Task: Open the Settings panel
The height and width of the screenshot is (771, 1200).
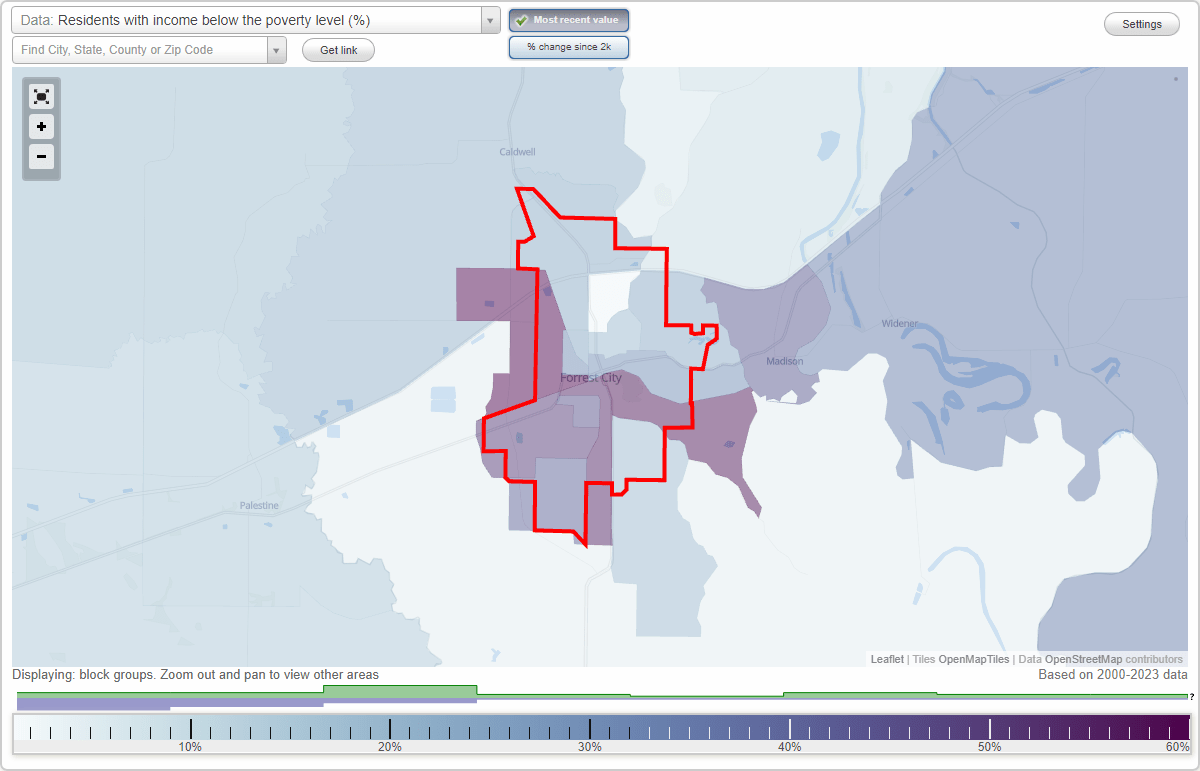Action: [x=1141, y=23]
